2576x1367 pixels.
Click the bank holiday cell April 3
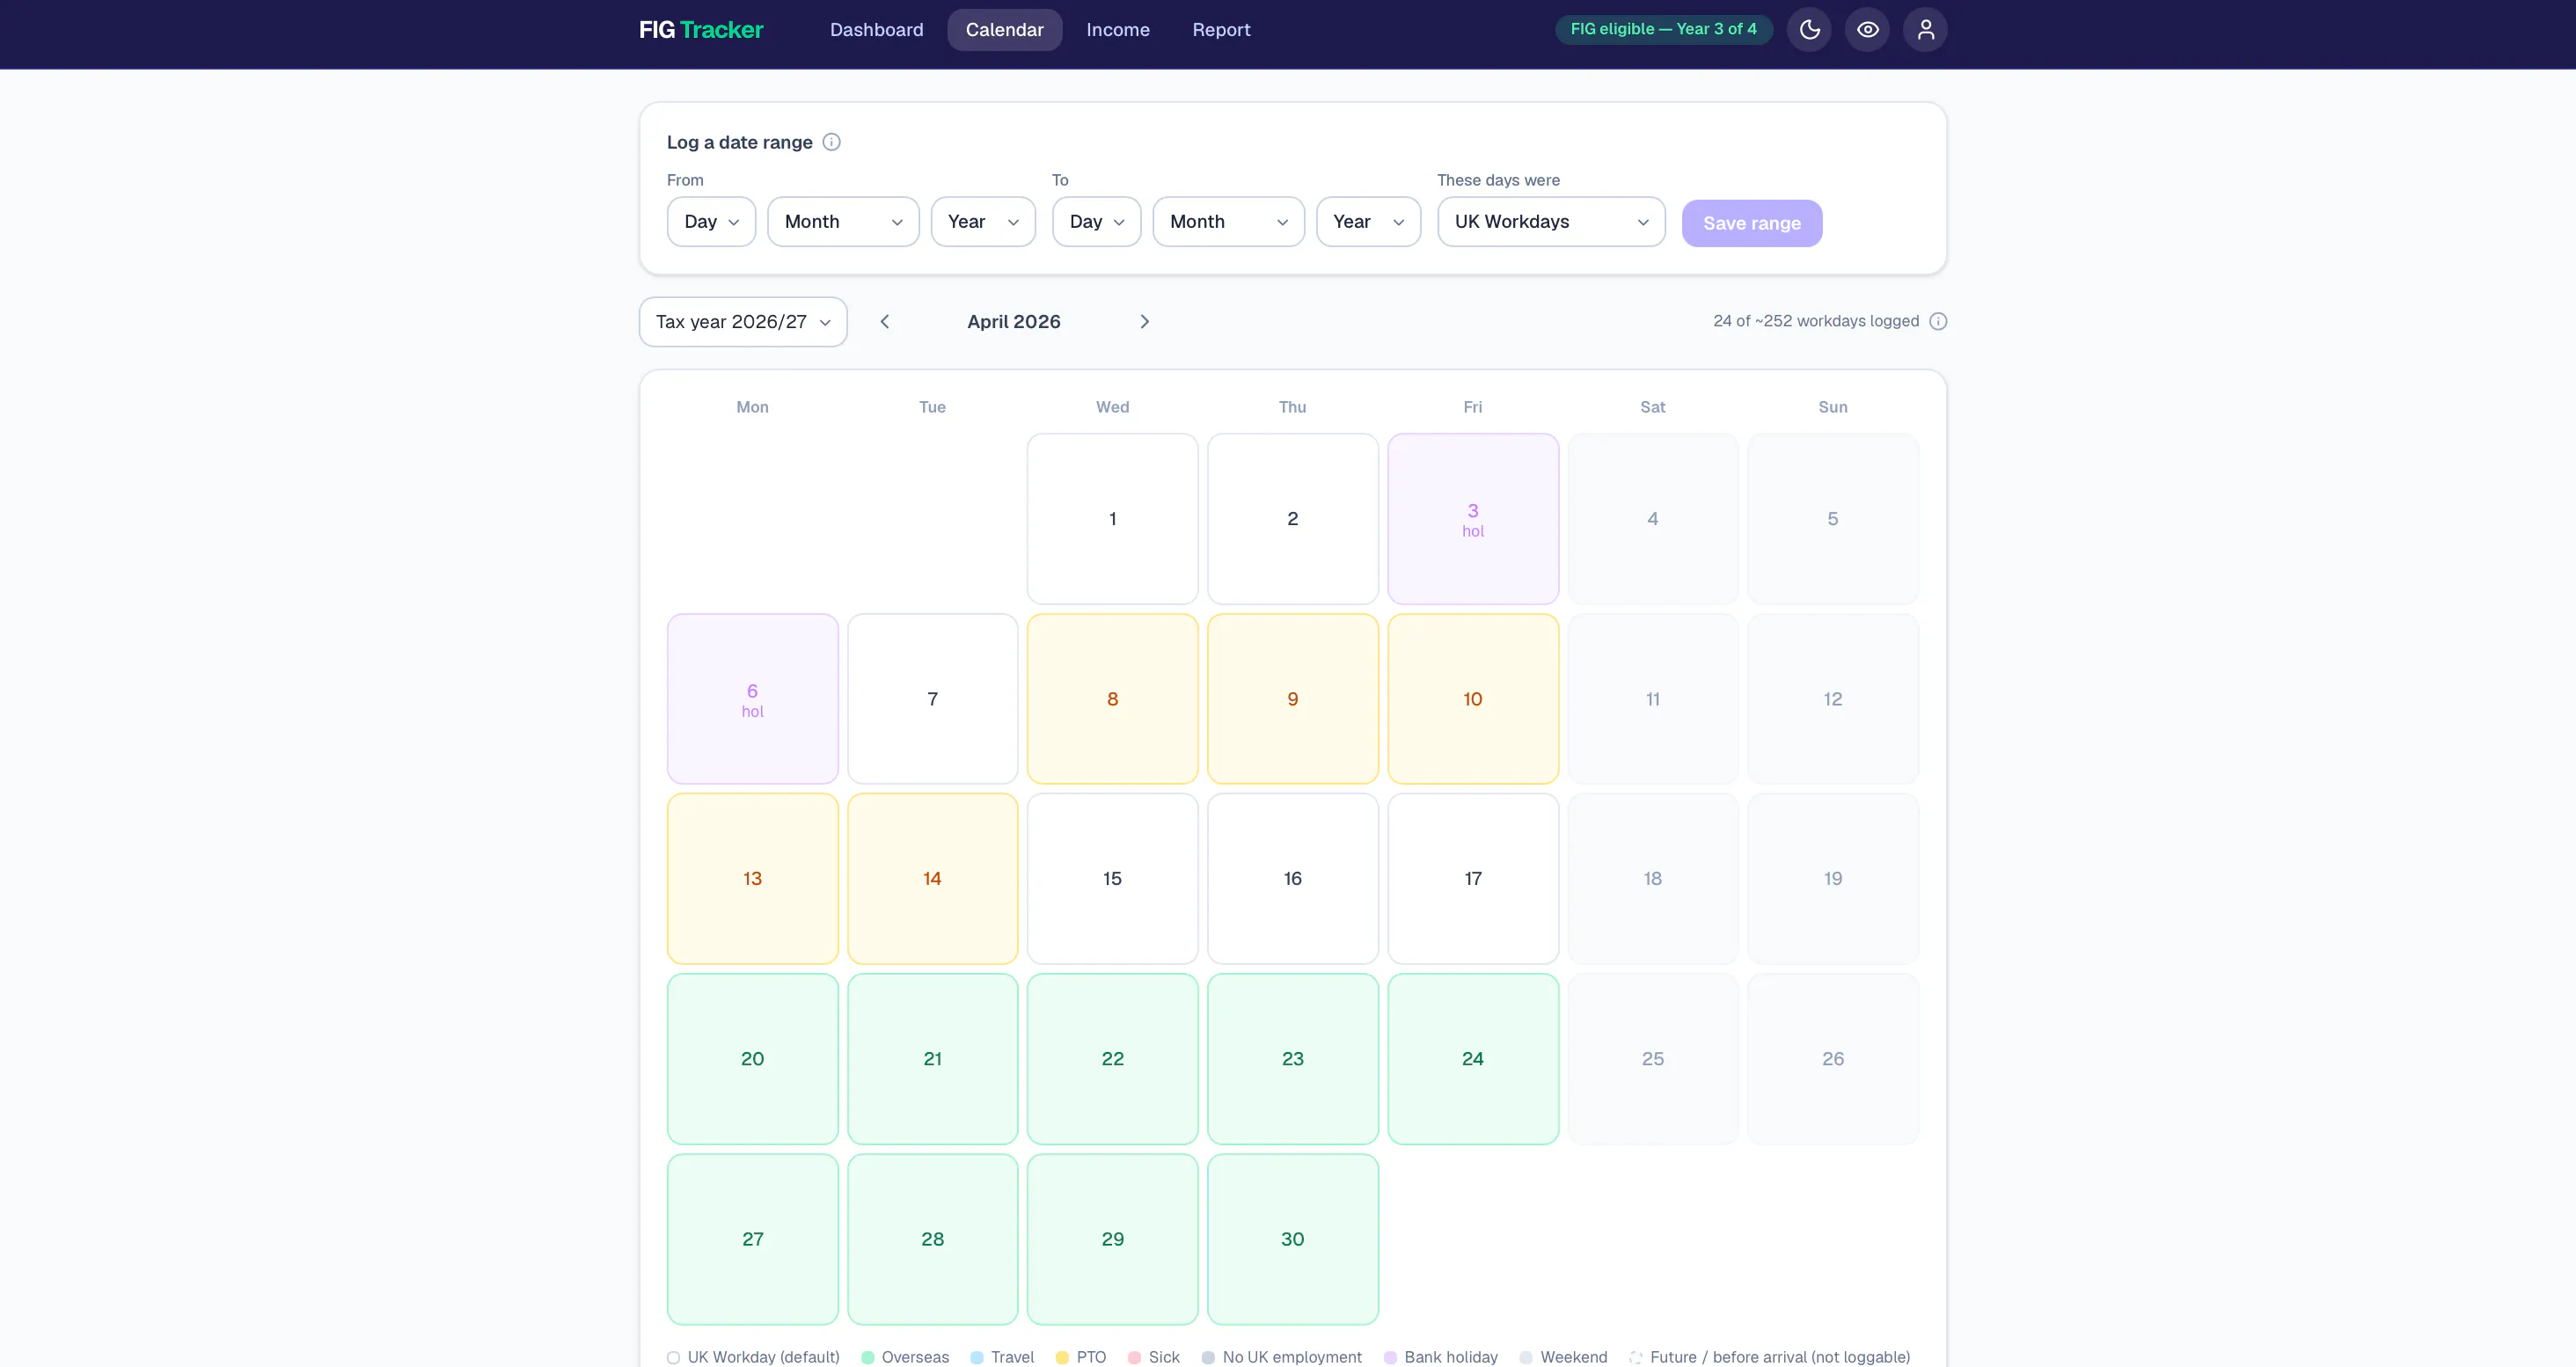(1473, 519)
